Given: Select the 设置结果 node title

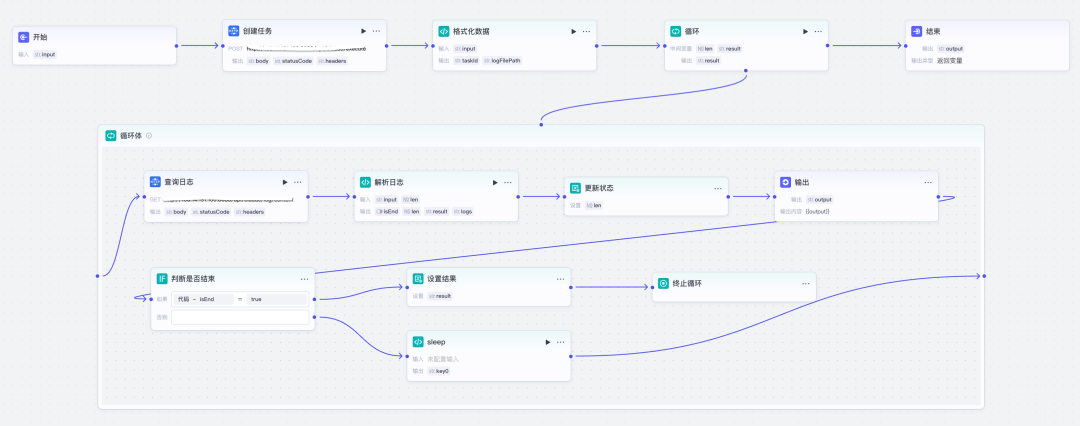Looking at the screenshot, I should pyautogui.click(x=442, y=278).
